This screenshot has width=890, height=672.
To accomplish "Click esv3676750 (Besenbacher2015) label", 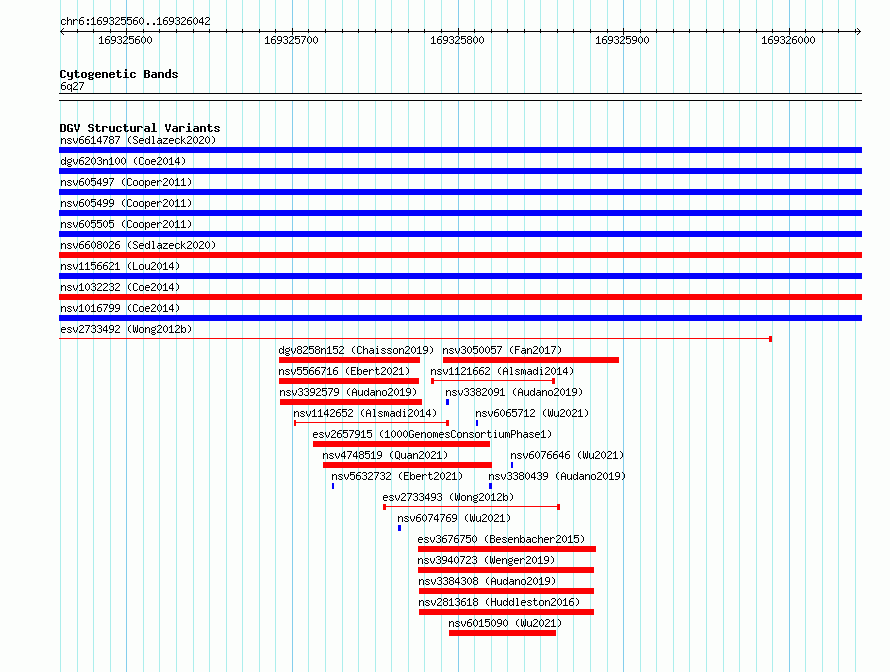I will [x=501, y=539].
